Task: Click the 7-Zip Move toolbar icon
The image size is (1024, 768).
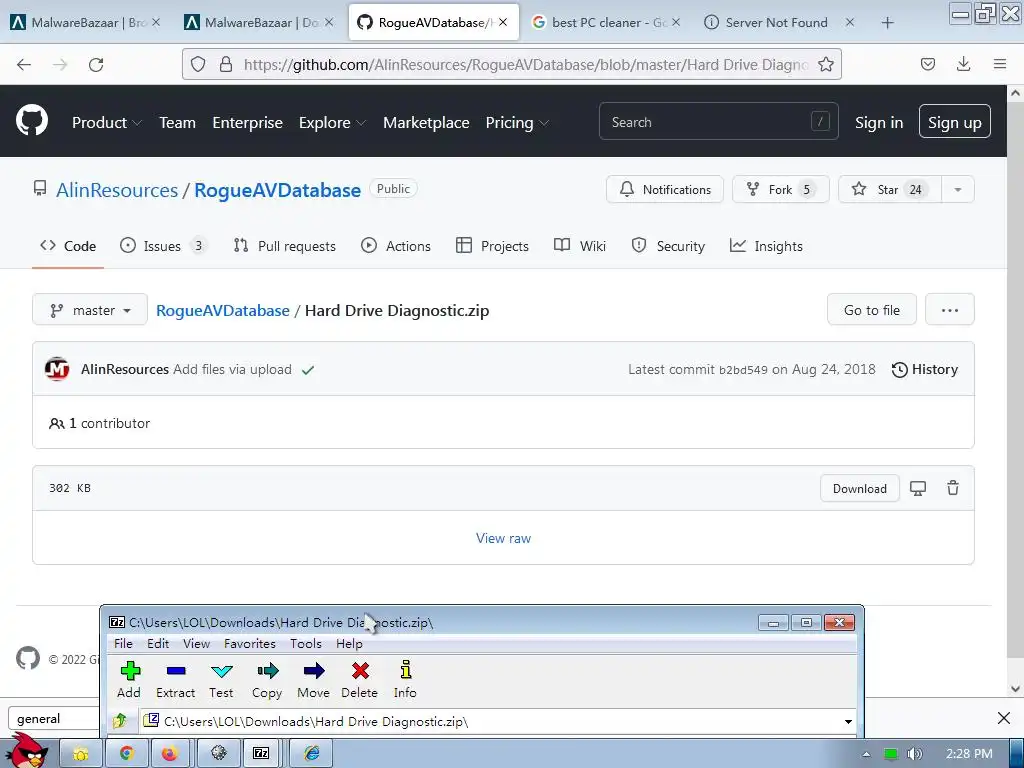Action: 313,679
